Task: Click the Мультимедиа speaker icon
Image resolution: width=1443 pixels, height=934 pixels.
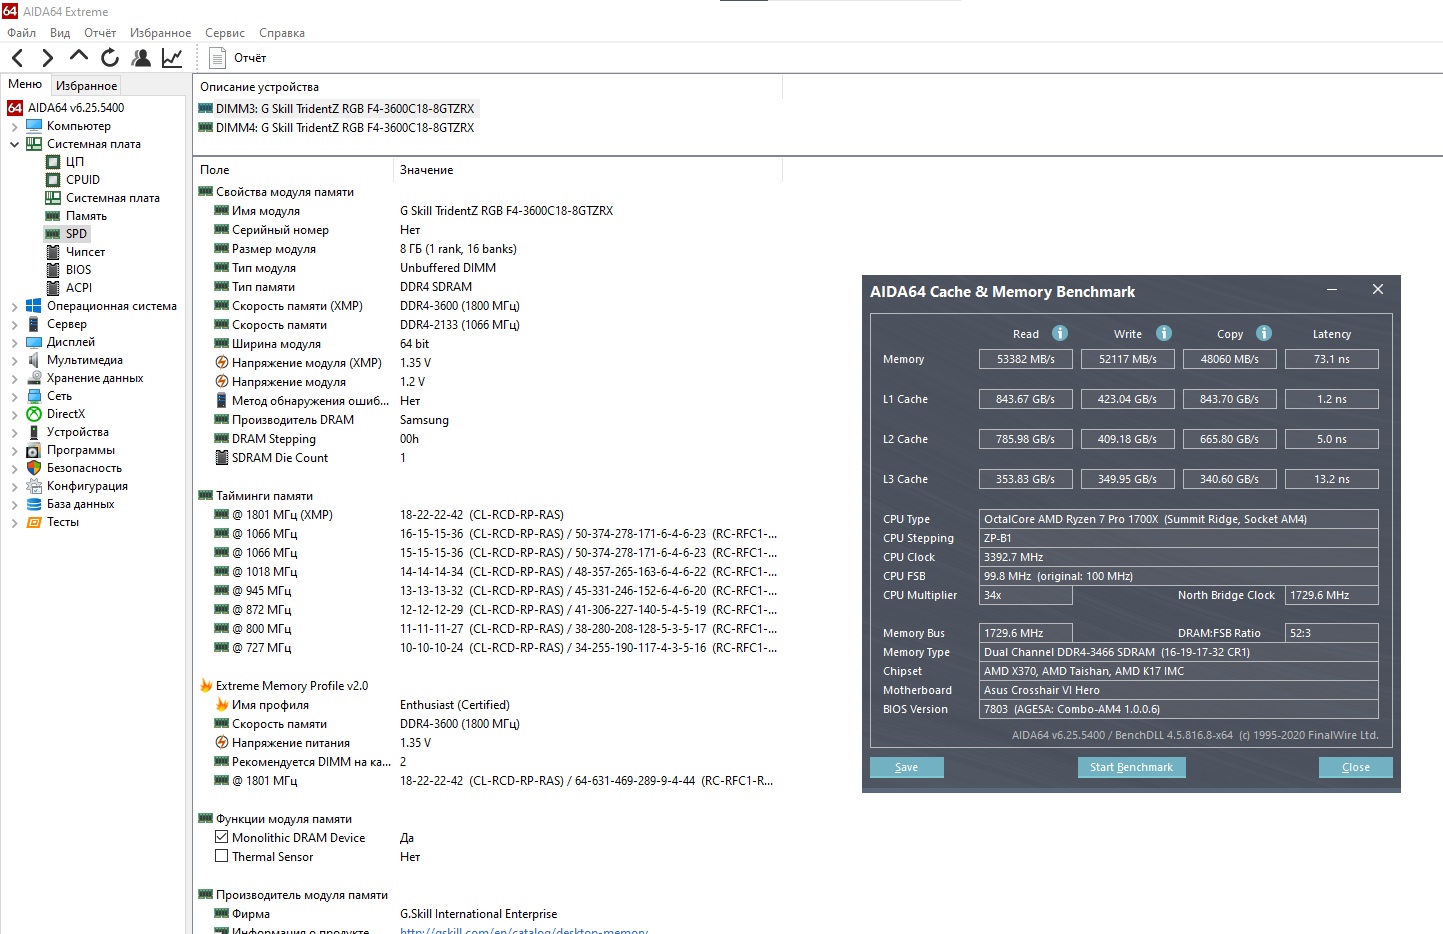Action: pos(34,360)
